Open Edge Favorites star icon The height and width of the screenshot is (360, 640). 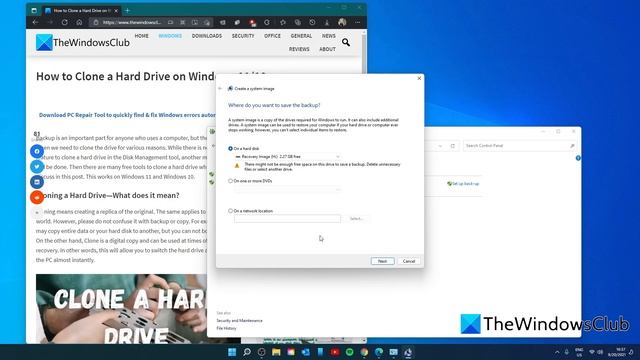(282, 22)
